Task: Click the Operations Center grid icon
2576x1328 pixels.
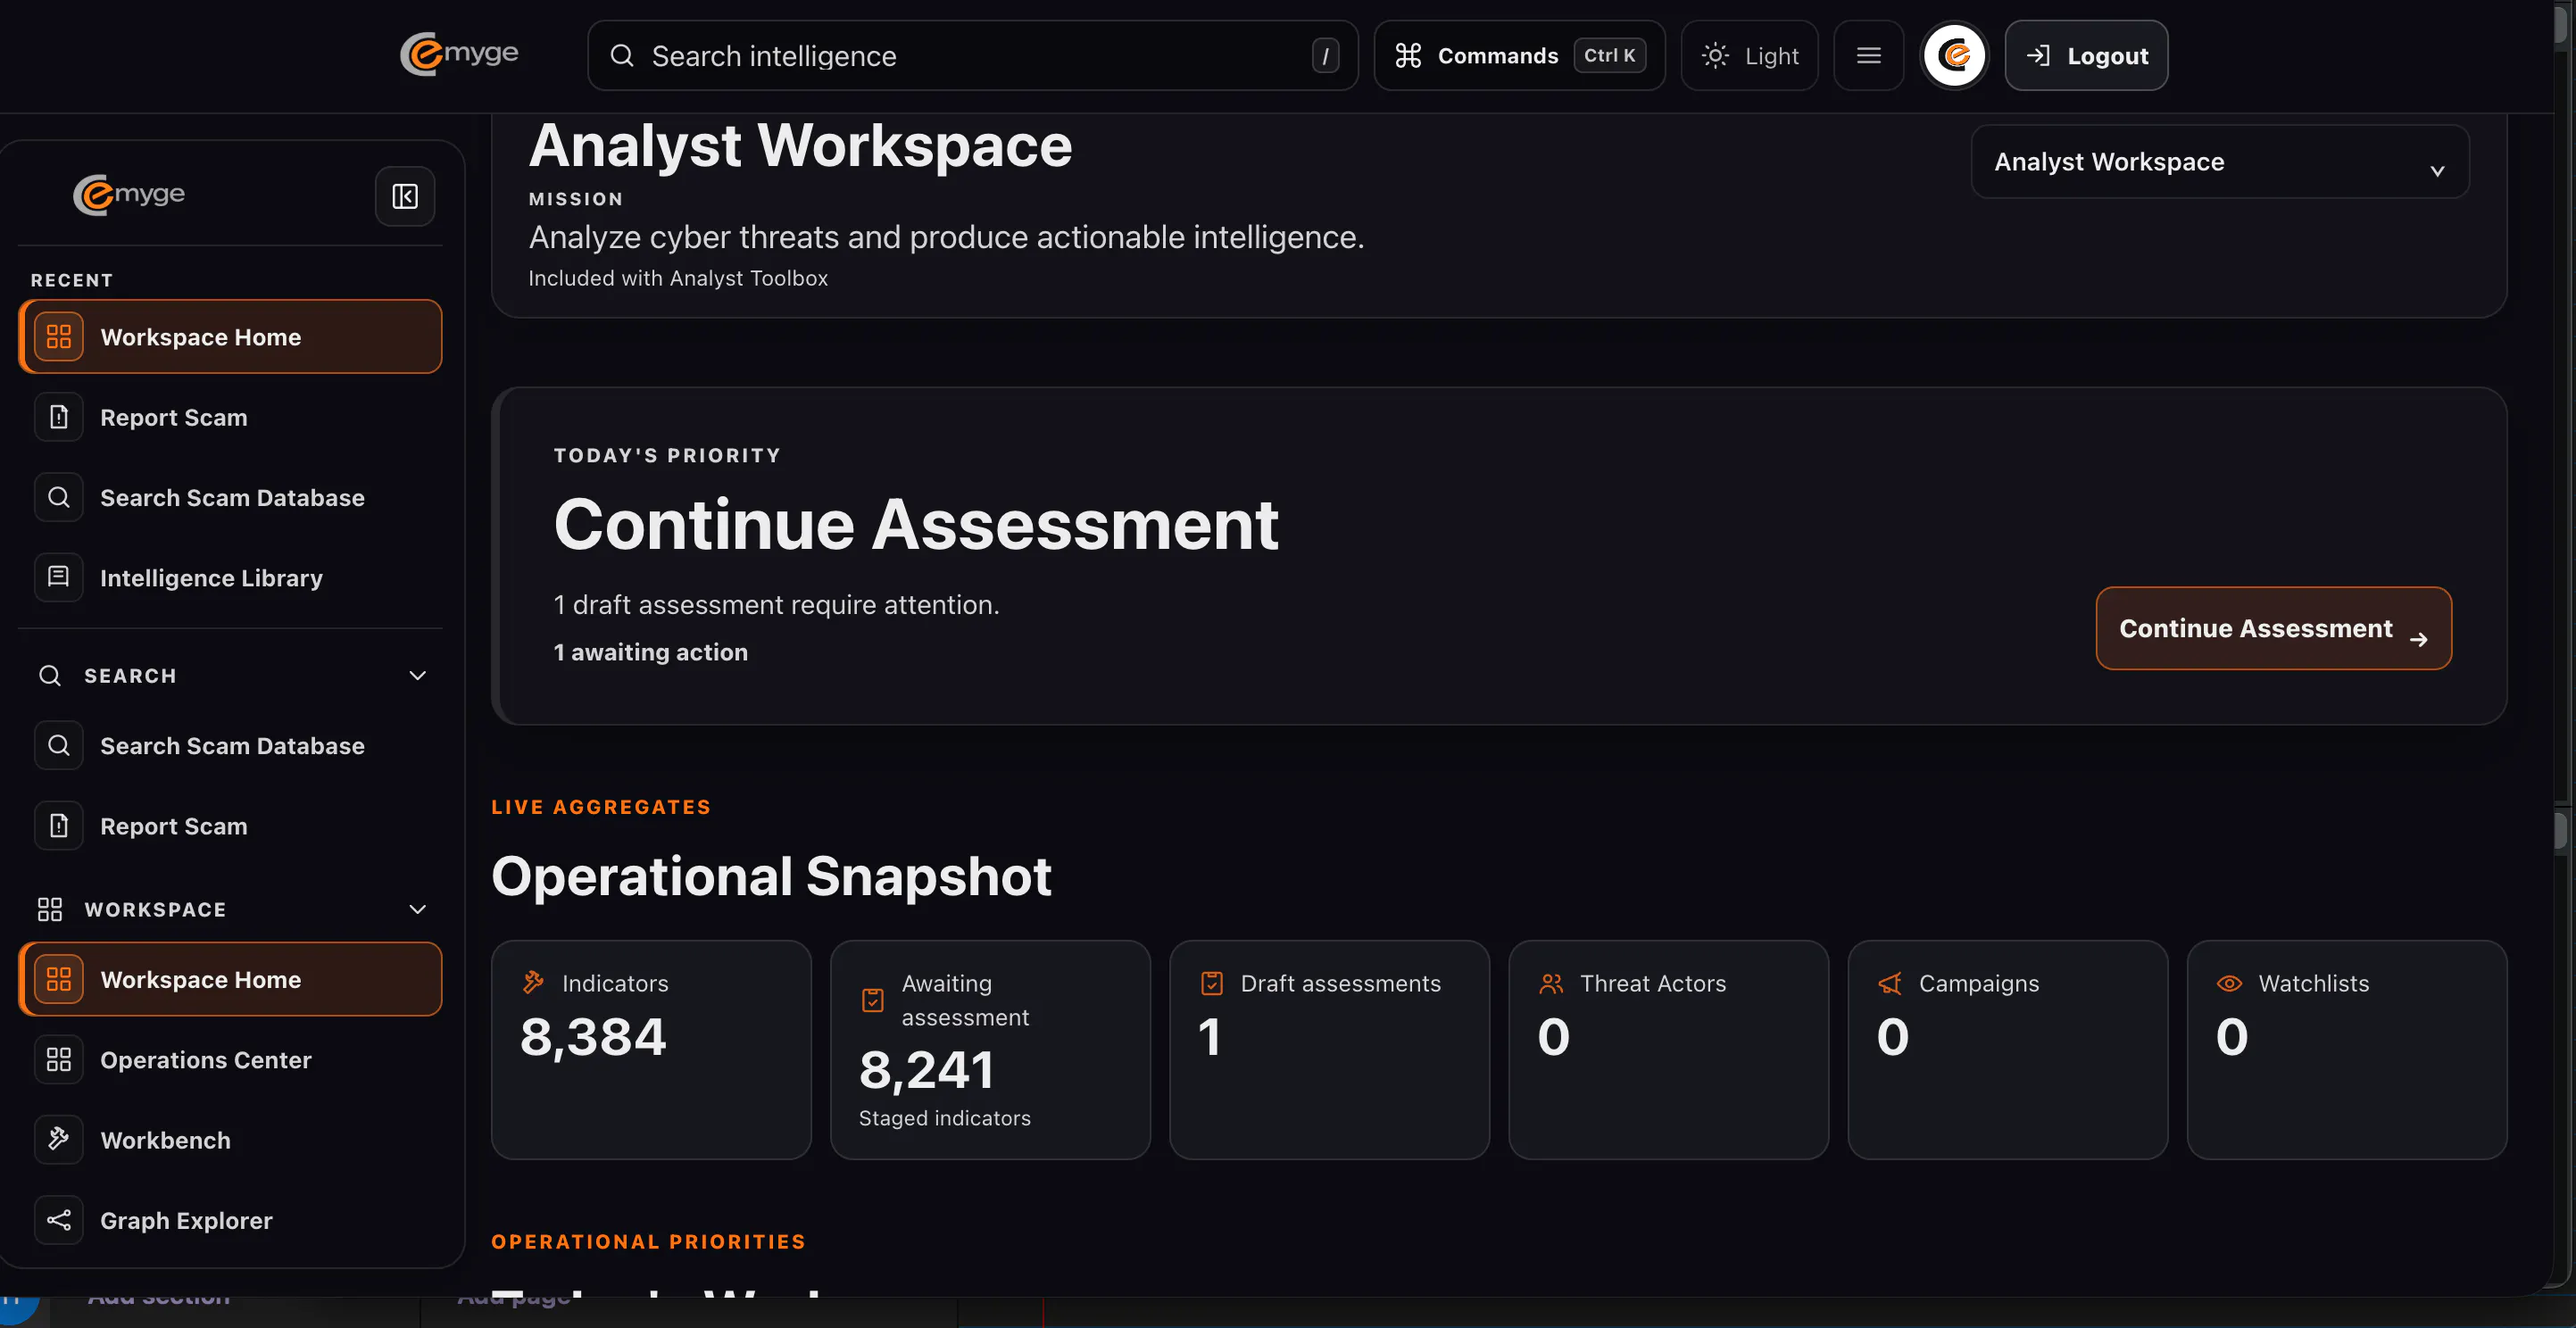Action: pos(59,1059)
